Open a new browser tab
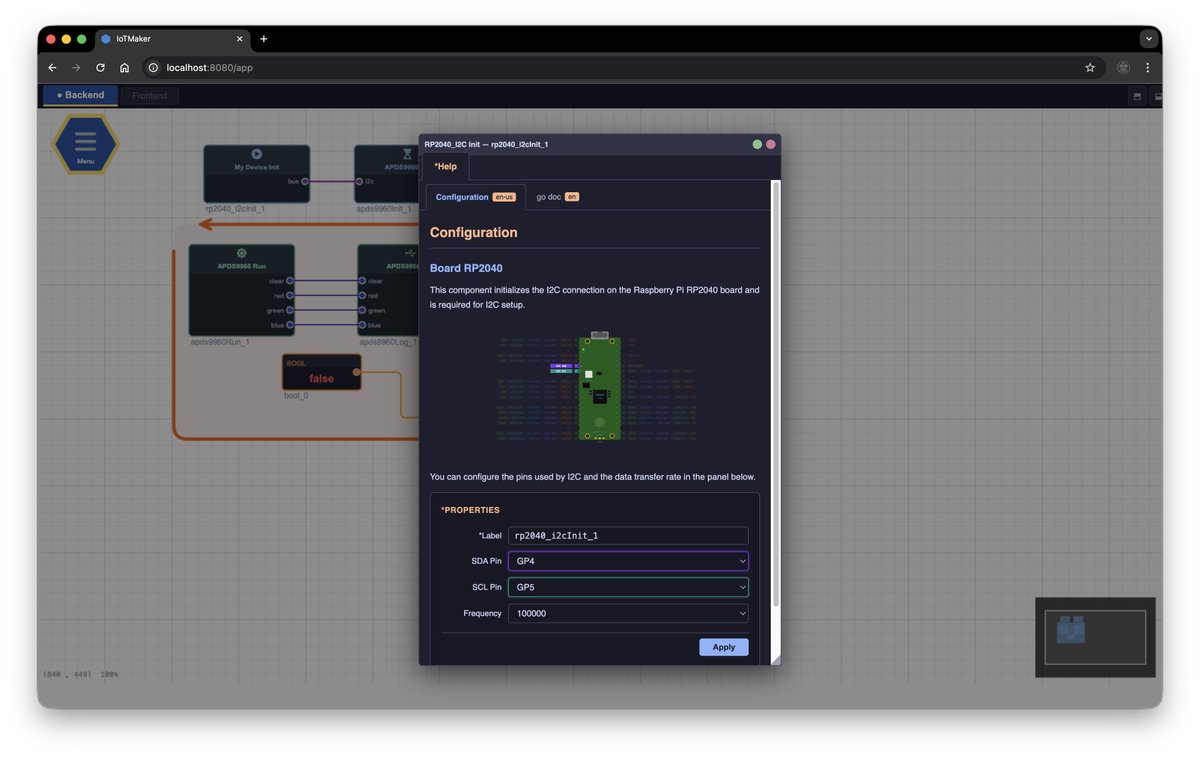Viewport: 1200px width, 758px height. 264,39
